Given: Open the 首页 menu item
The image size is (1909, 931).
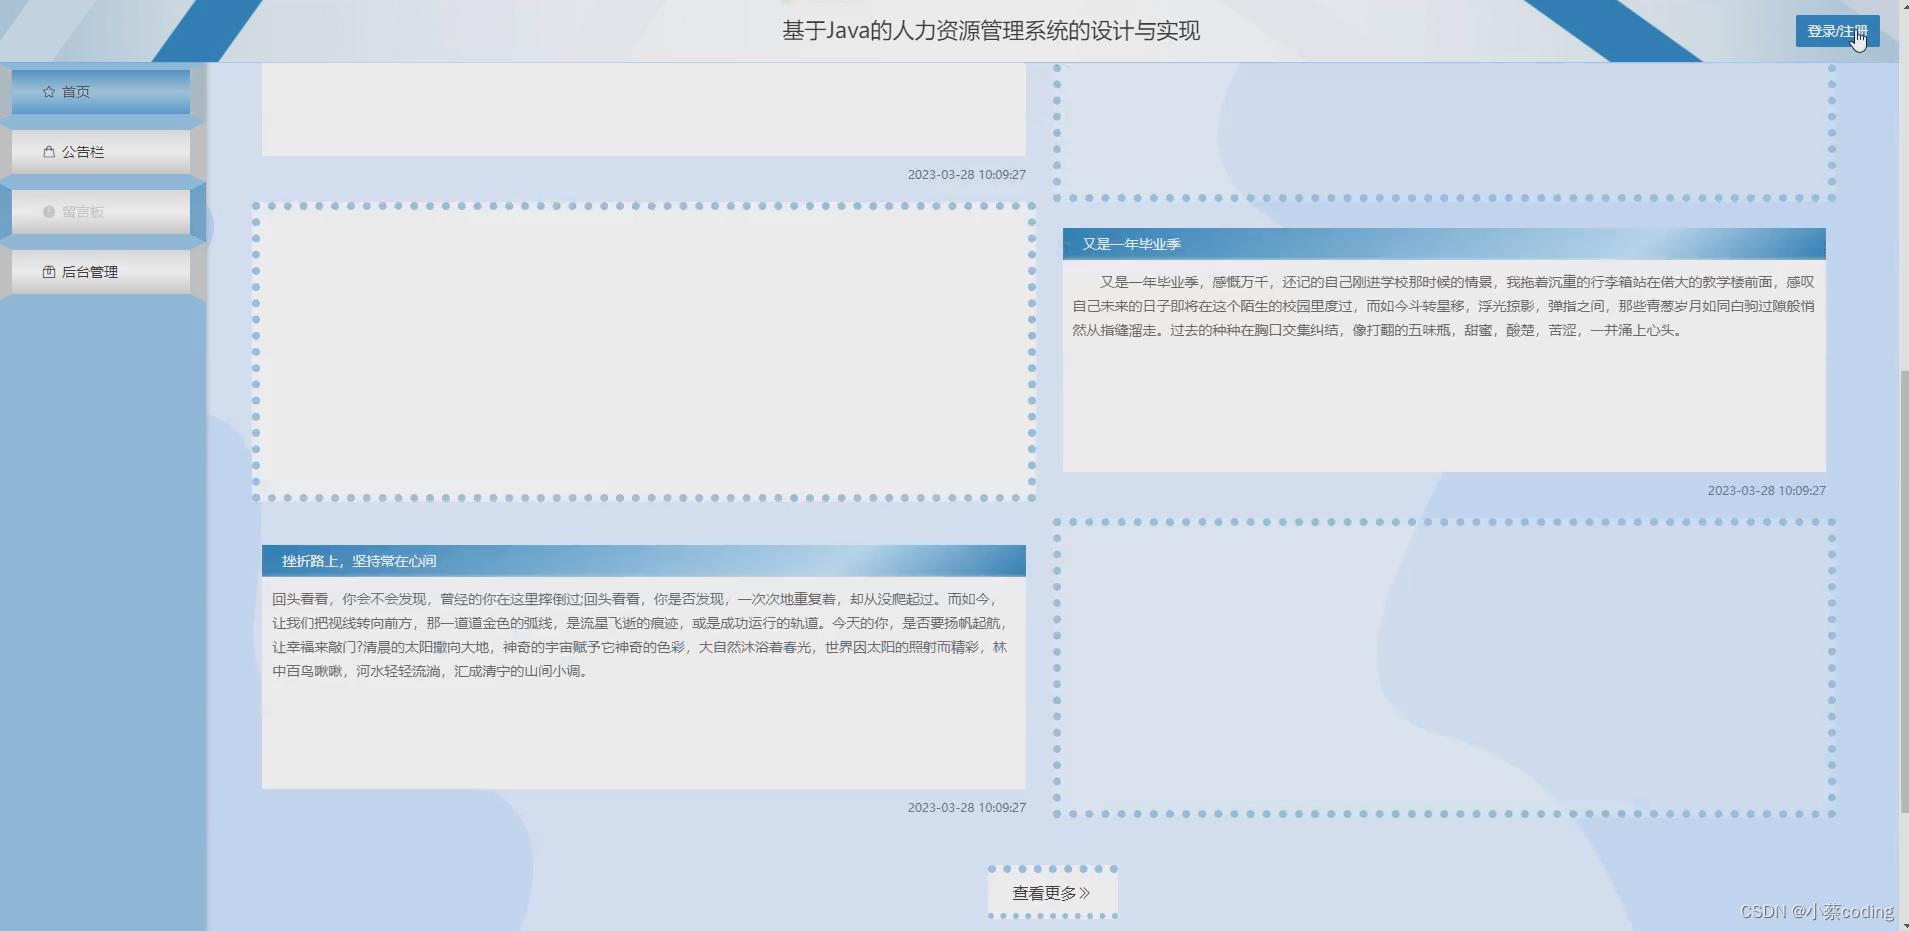Looking at the screenshot, I should 101,92.
